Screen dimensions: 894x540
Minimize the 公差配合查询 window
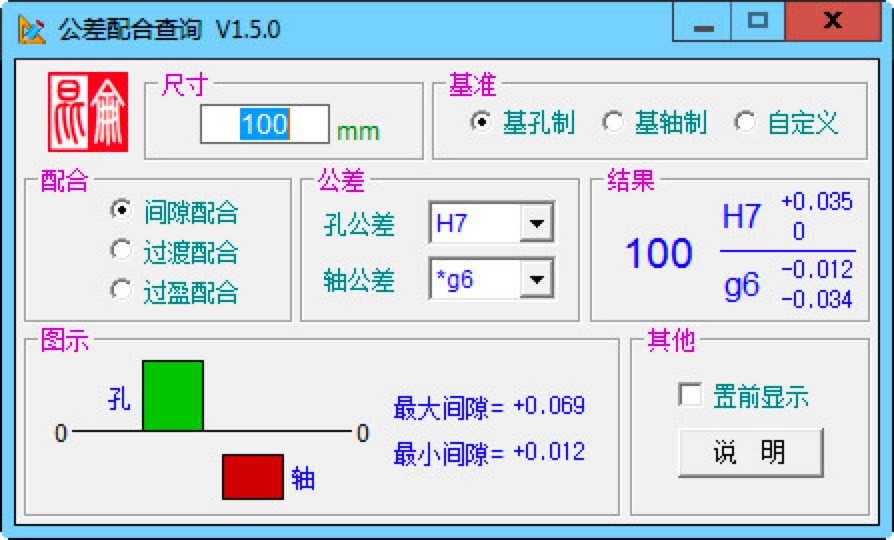coord(702,22)
